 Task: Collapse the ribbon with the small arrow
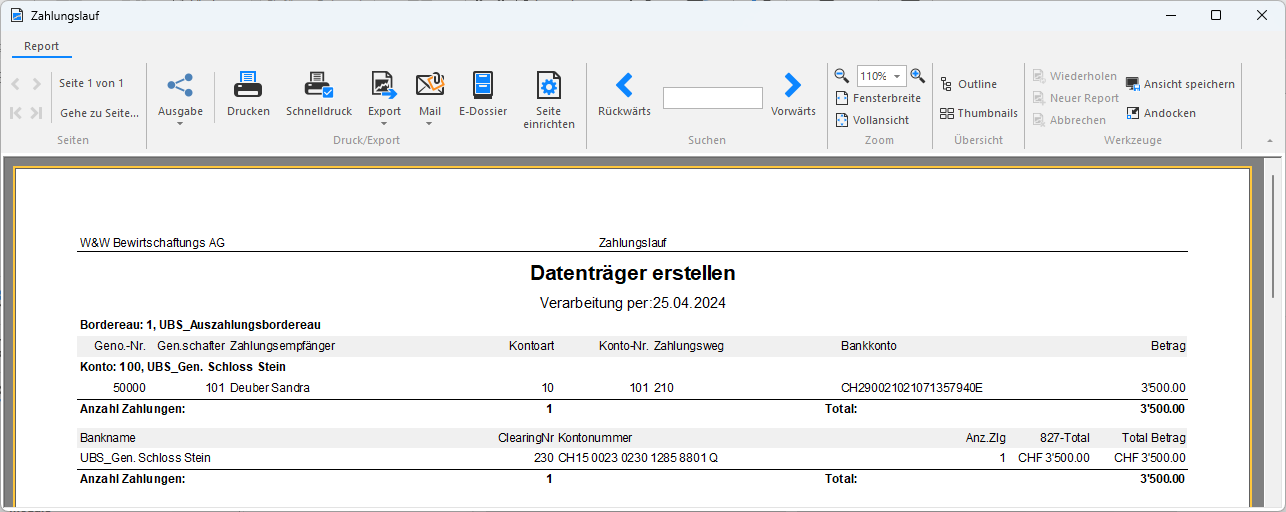[x=1270, y=141]
